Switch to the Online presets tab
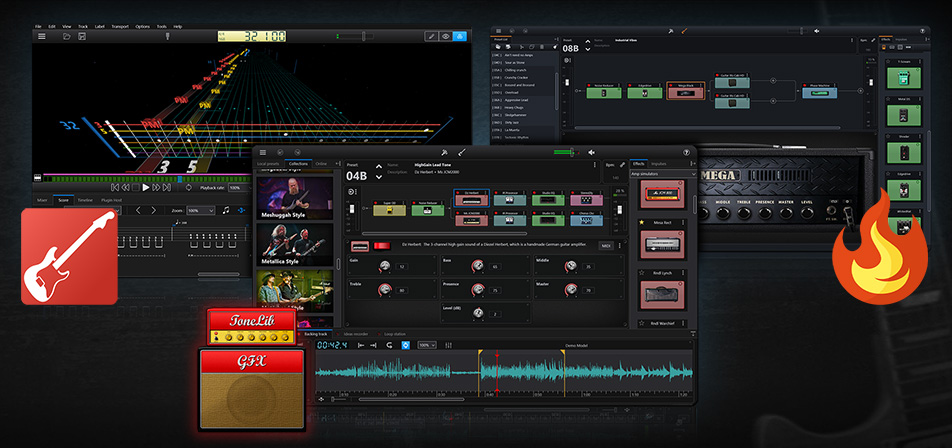 click(x=321, y=163)
